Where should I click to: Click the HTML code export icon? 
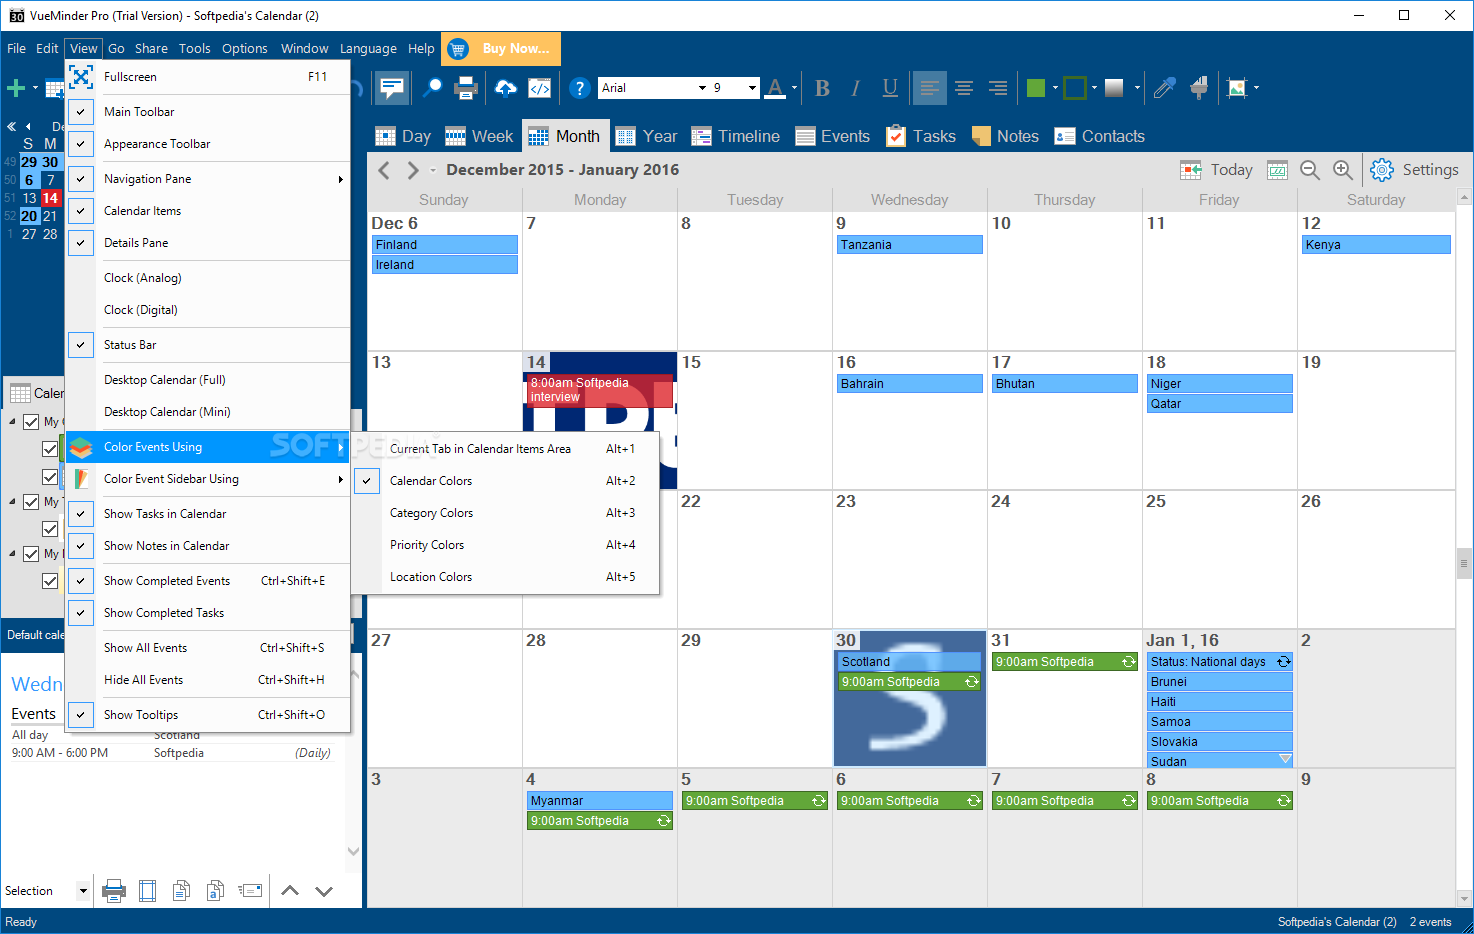[x=539, y=88]
